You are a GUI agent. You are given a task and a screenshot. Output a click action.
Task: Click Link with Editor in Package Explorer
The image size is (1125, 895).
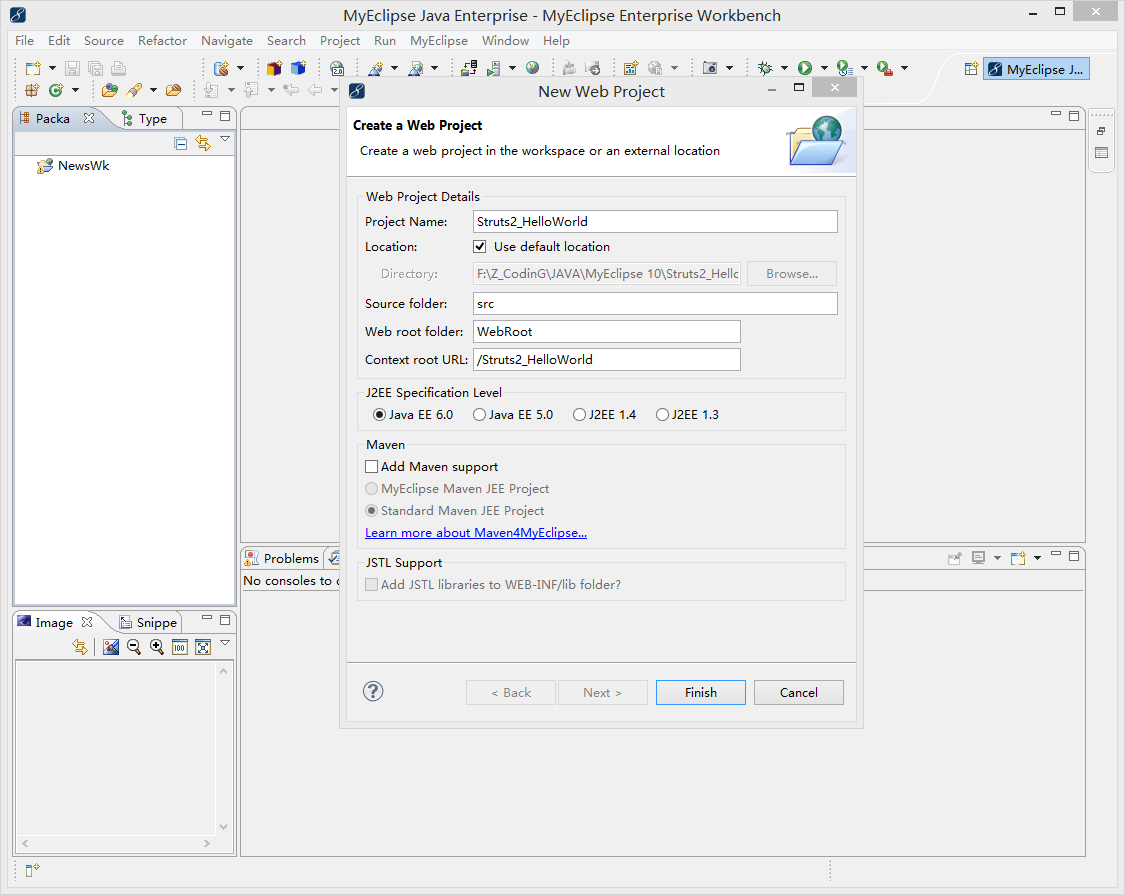click(x=203, y=144)
